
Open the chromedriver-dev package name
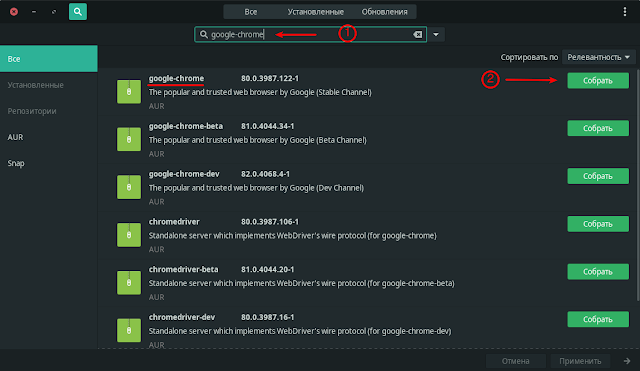pyautogui.click(x=182, y=317)
